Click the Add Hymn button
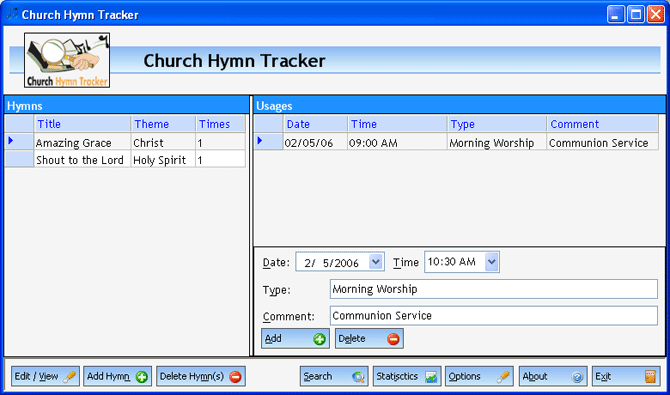Viewport: 670px width, 395px height. 118,376
